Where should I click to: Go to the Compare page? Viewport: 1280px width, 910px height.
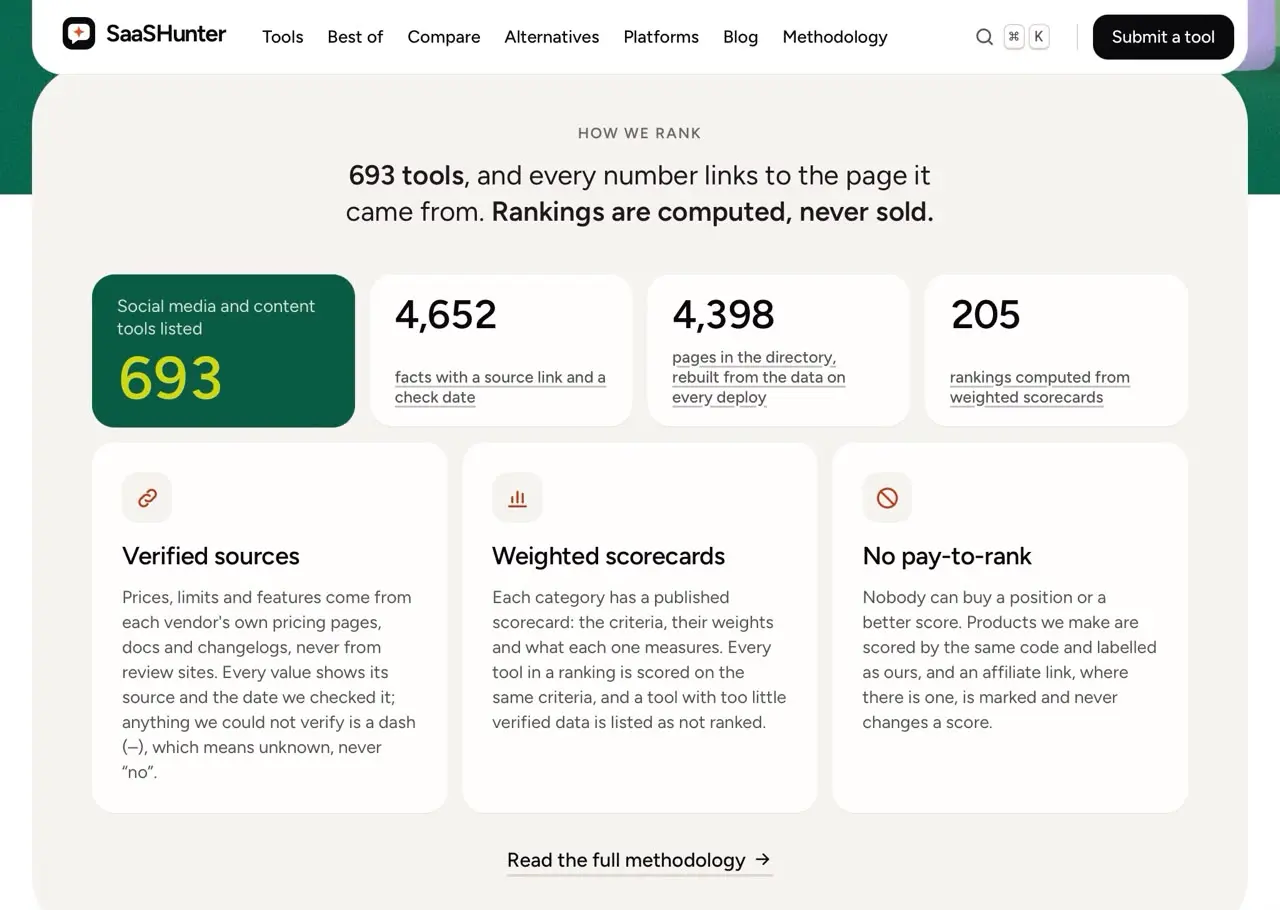point(444,37)
